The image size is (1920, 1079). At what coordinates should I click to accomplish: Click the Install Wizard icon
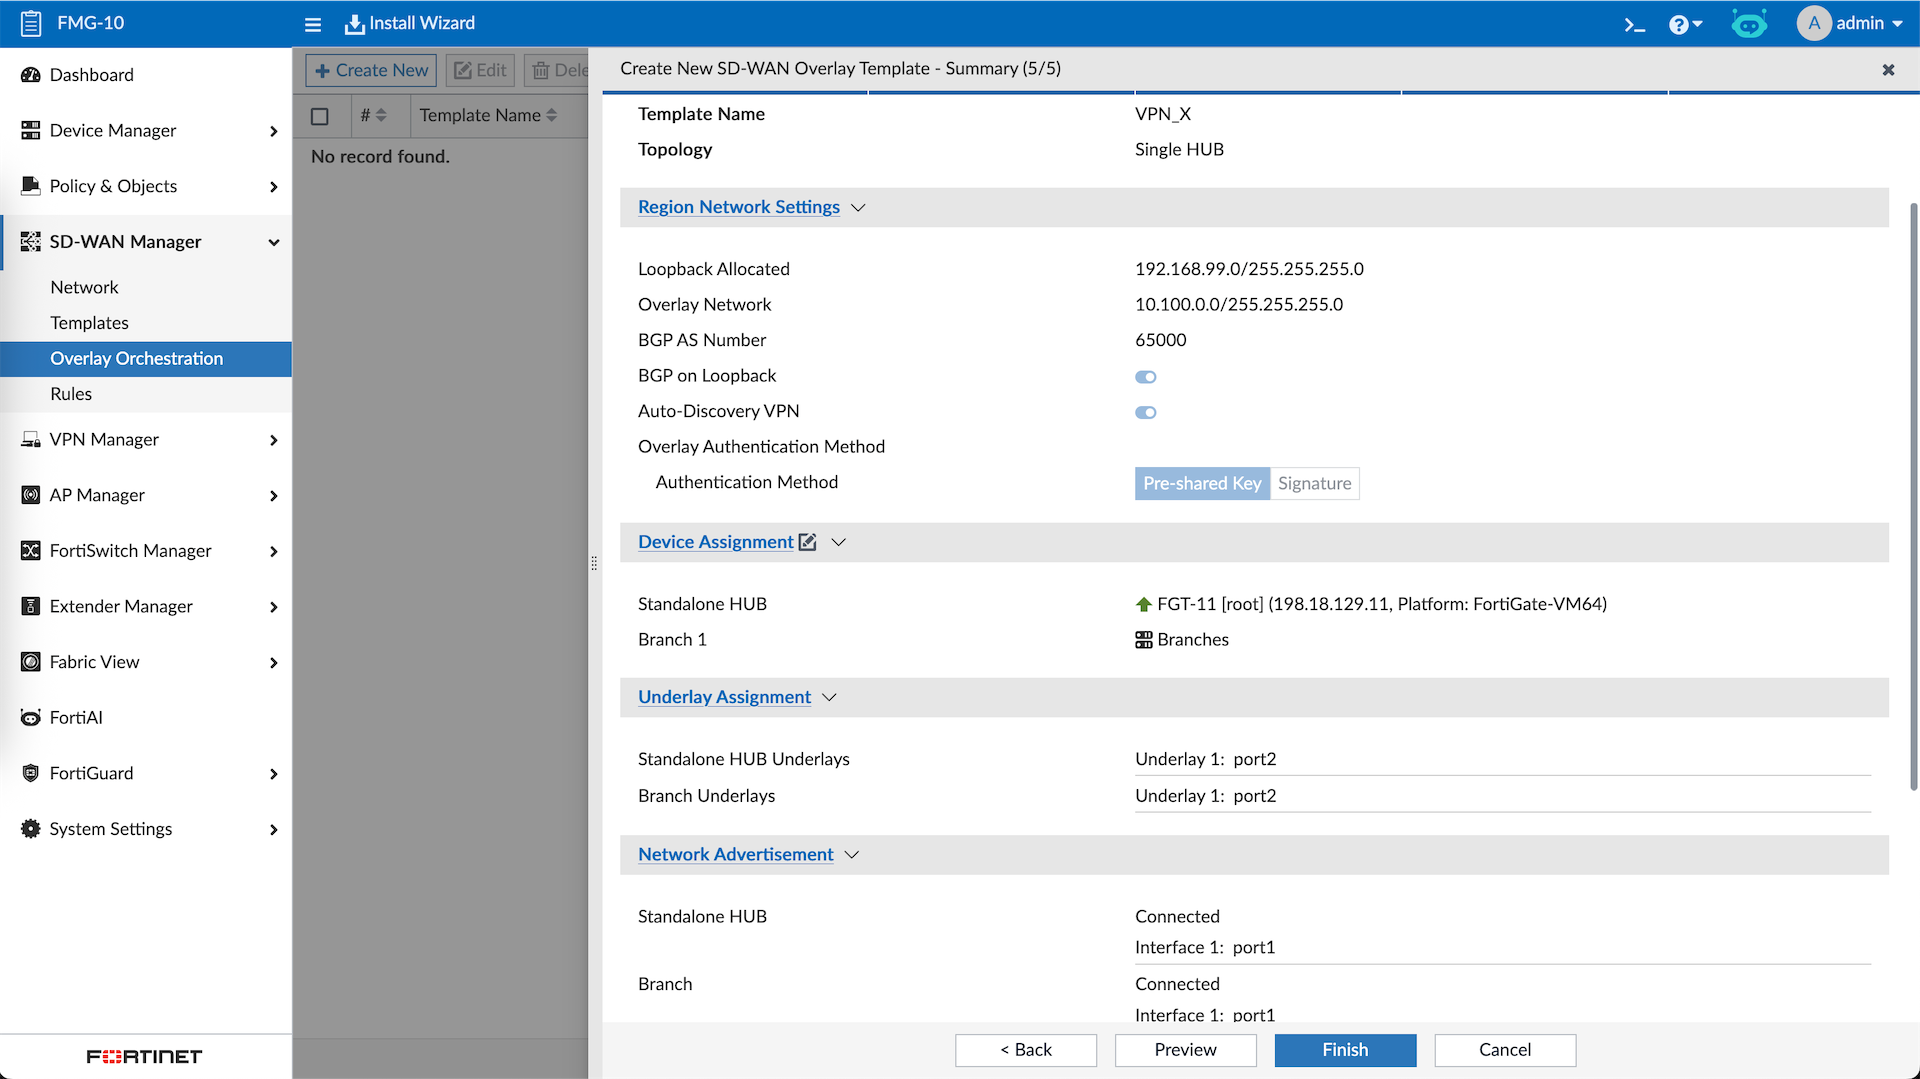354,24
